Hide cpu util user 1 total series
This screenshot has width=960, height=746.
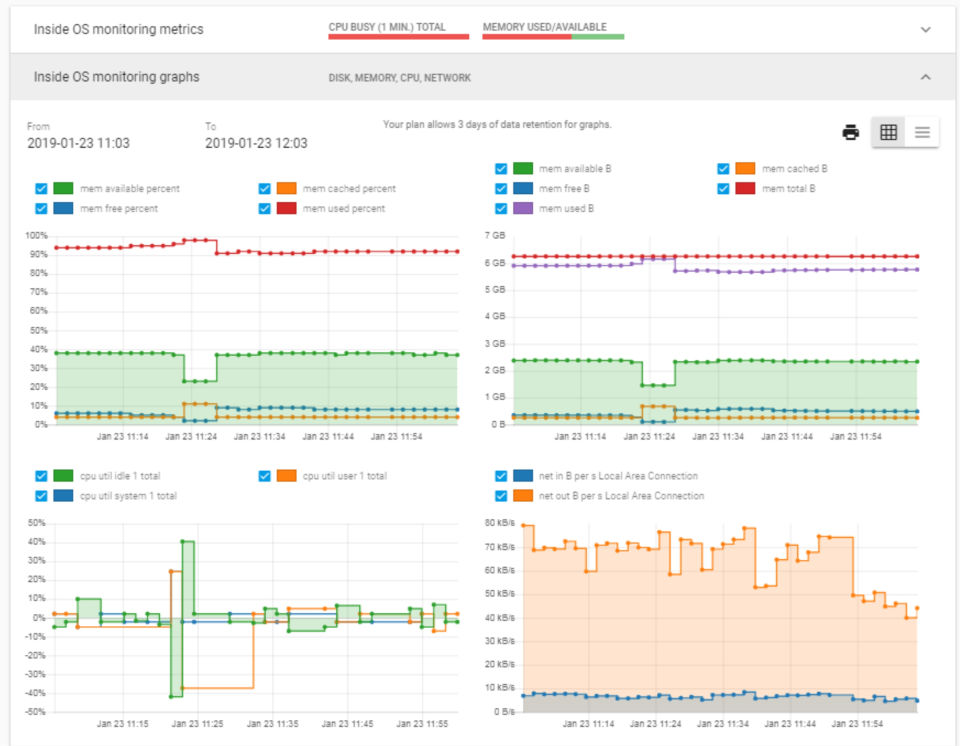pyautogui.click(x=264, y=476)
